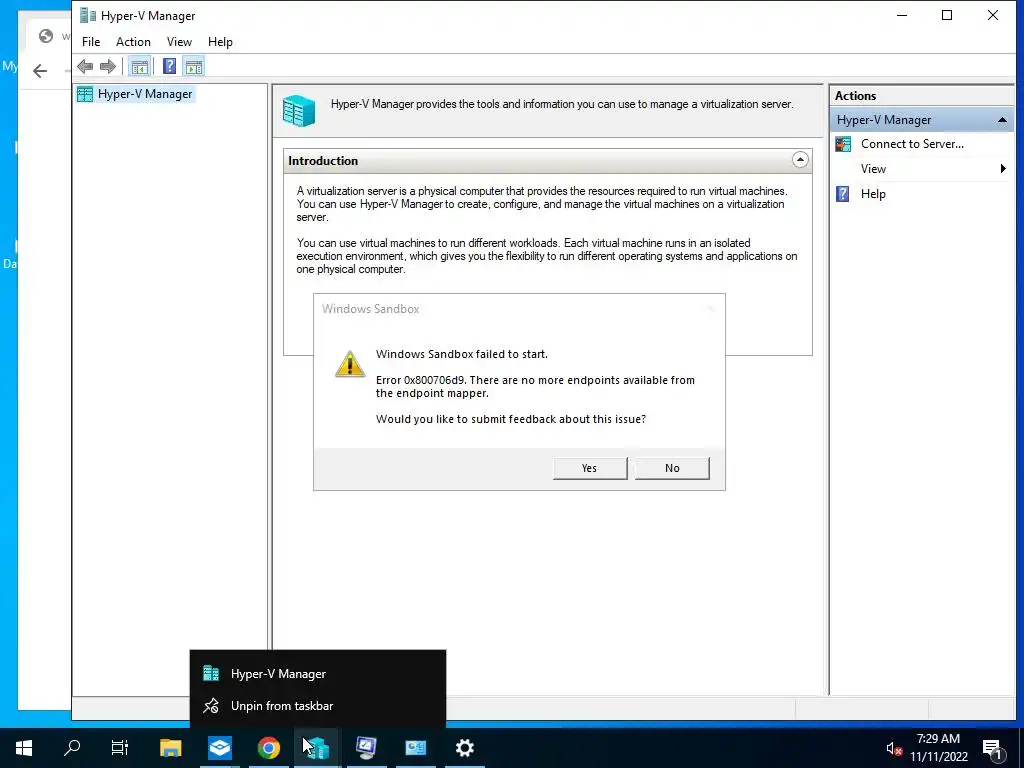Click the Hyper-V Manager title bar icon
Screen dimensions: 1024x768
88,15
